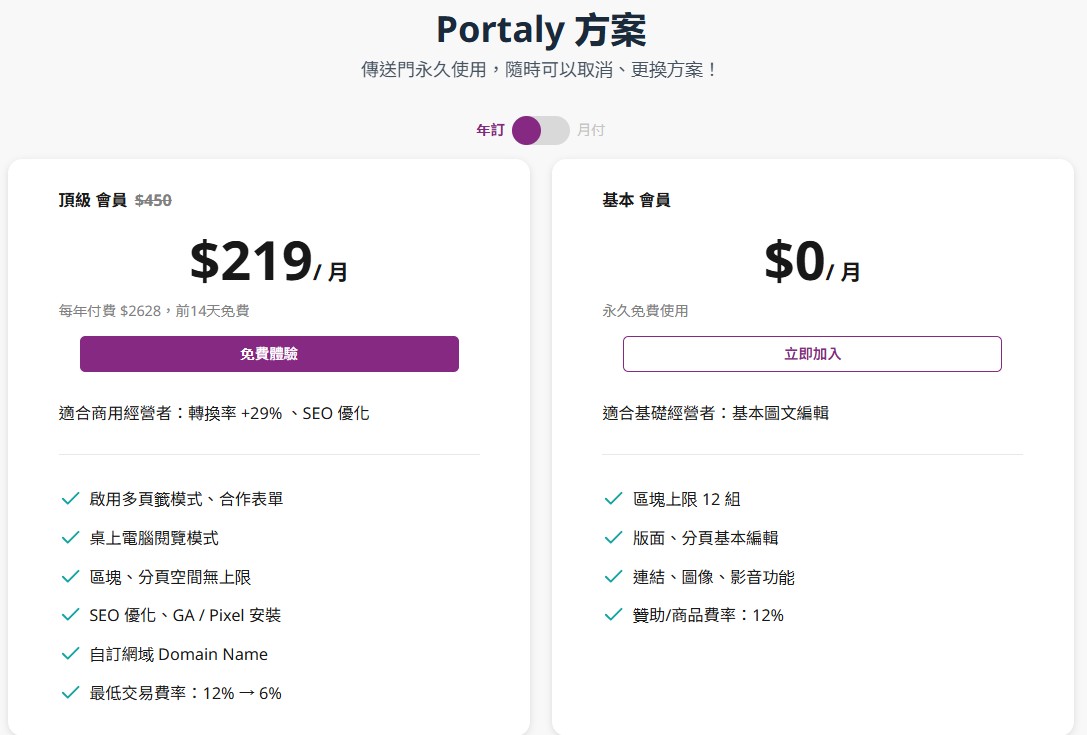Click the 免費體驗 button

point(269,353)
